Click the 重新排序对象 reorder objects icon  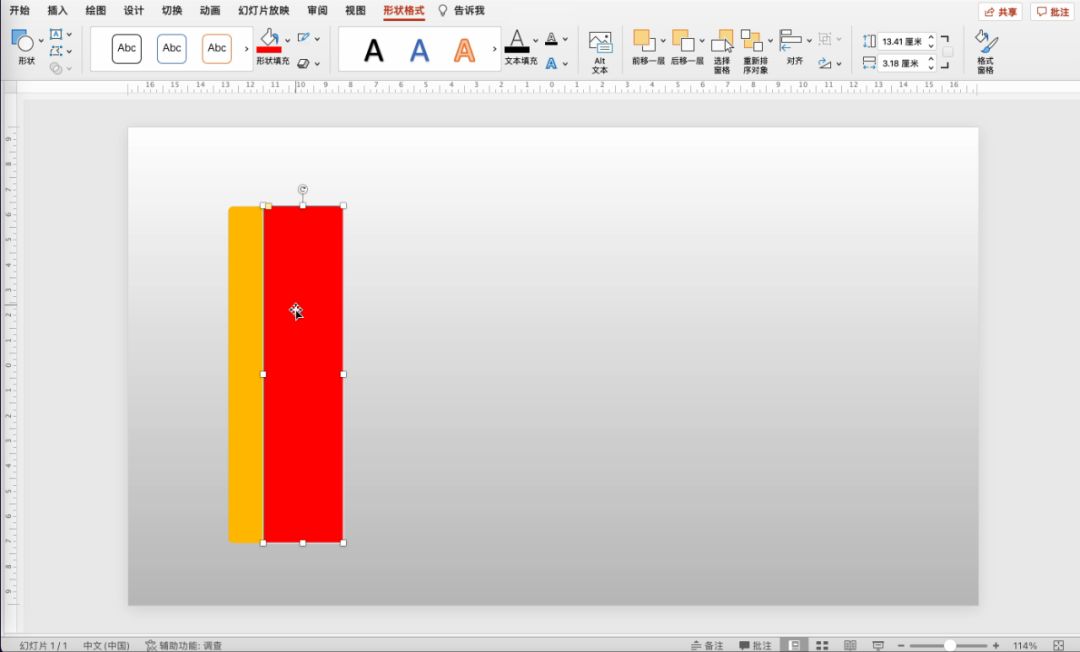coord(751,40)
